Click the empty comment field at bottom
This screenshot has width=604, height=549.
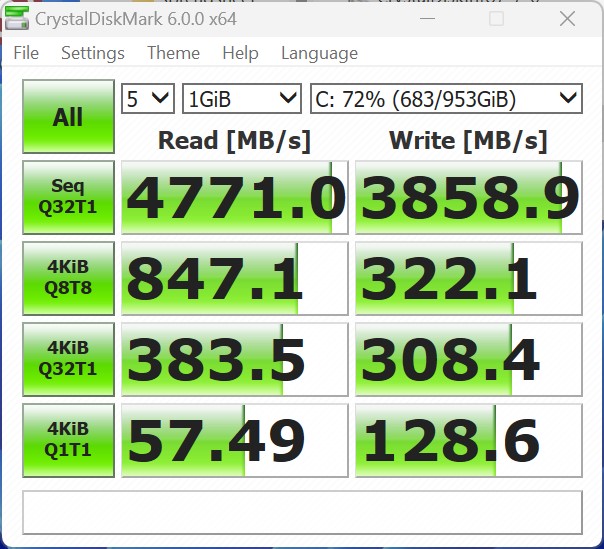[302, 511]
